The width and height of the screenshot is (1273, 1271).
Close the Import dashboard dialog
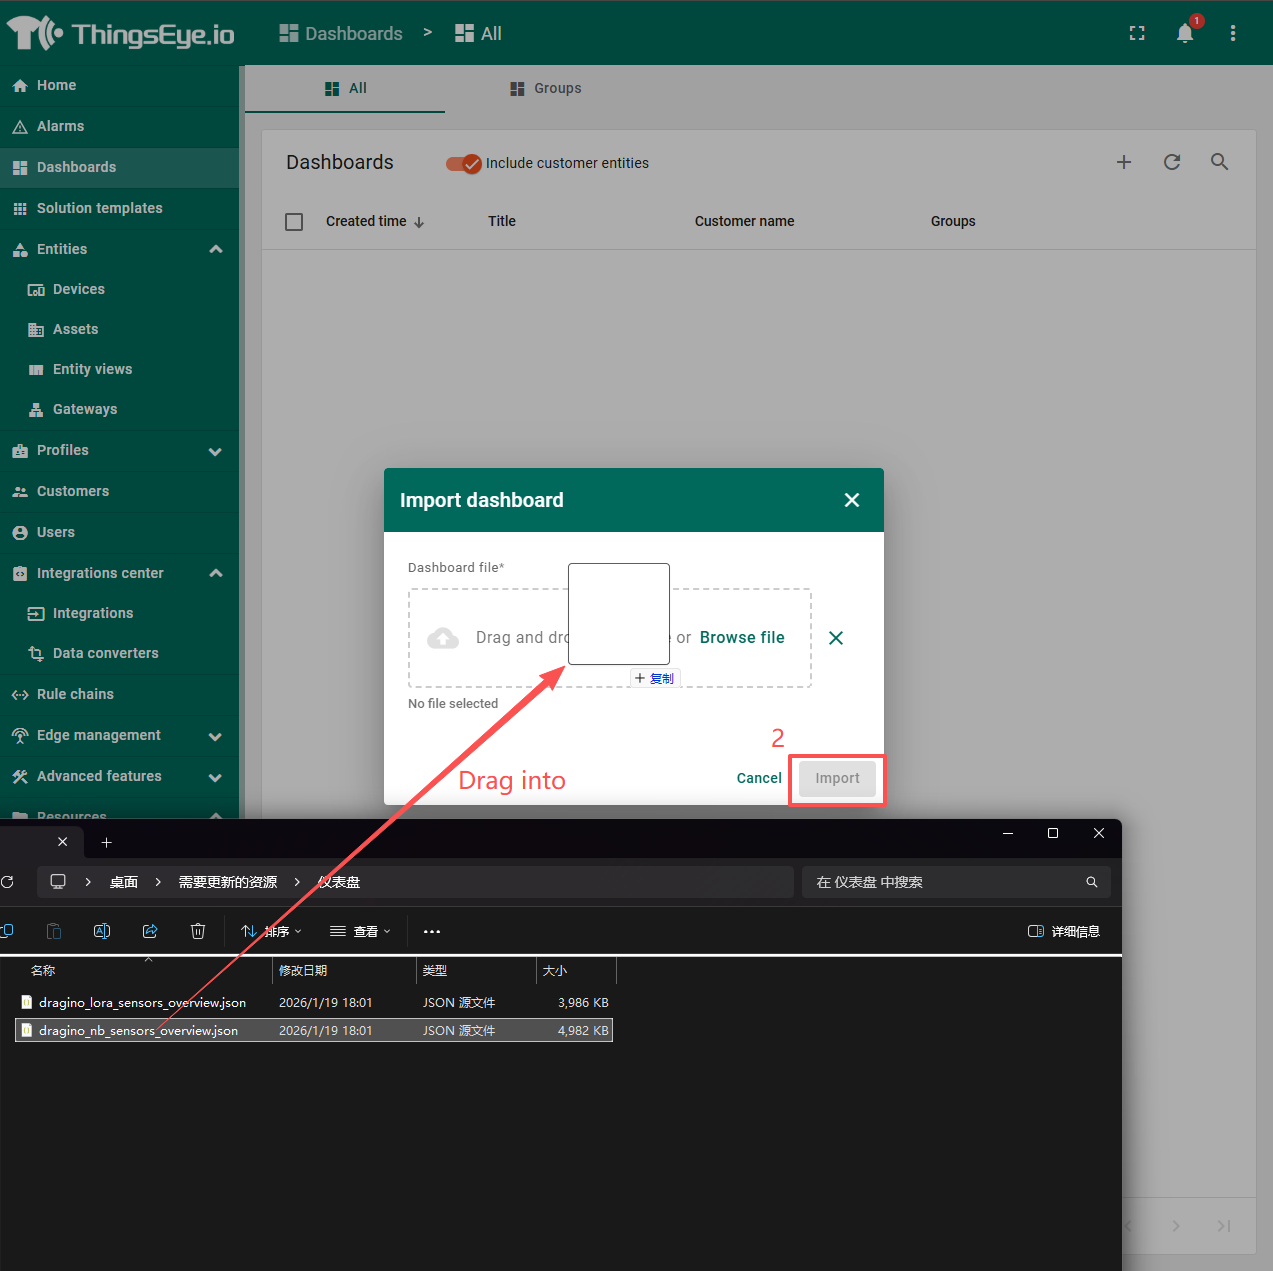[x=852, y=500]
